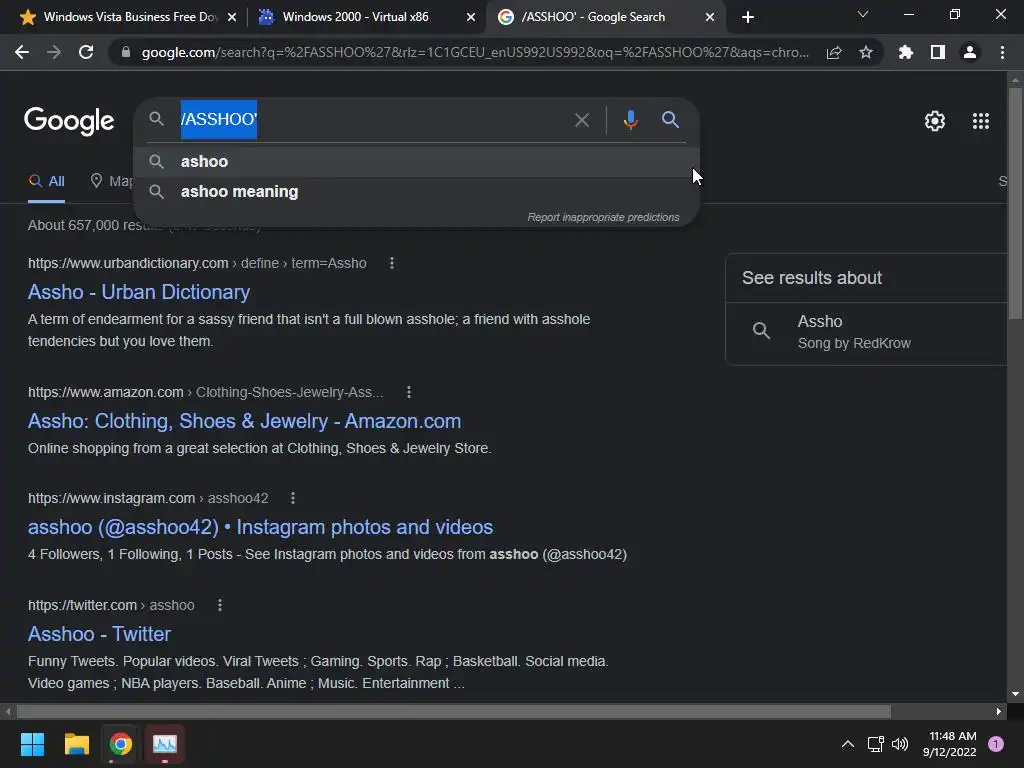Click Report inappropriate predictions
Screen dimensions: 1024x768
click(x=603, y=217)
